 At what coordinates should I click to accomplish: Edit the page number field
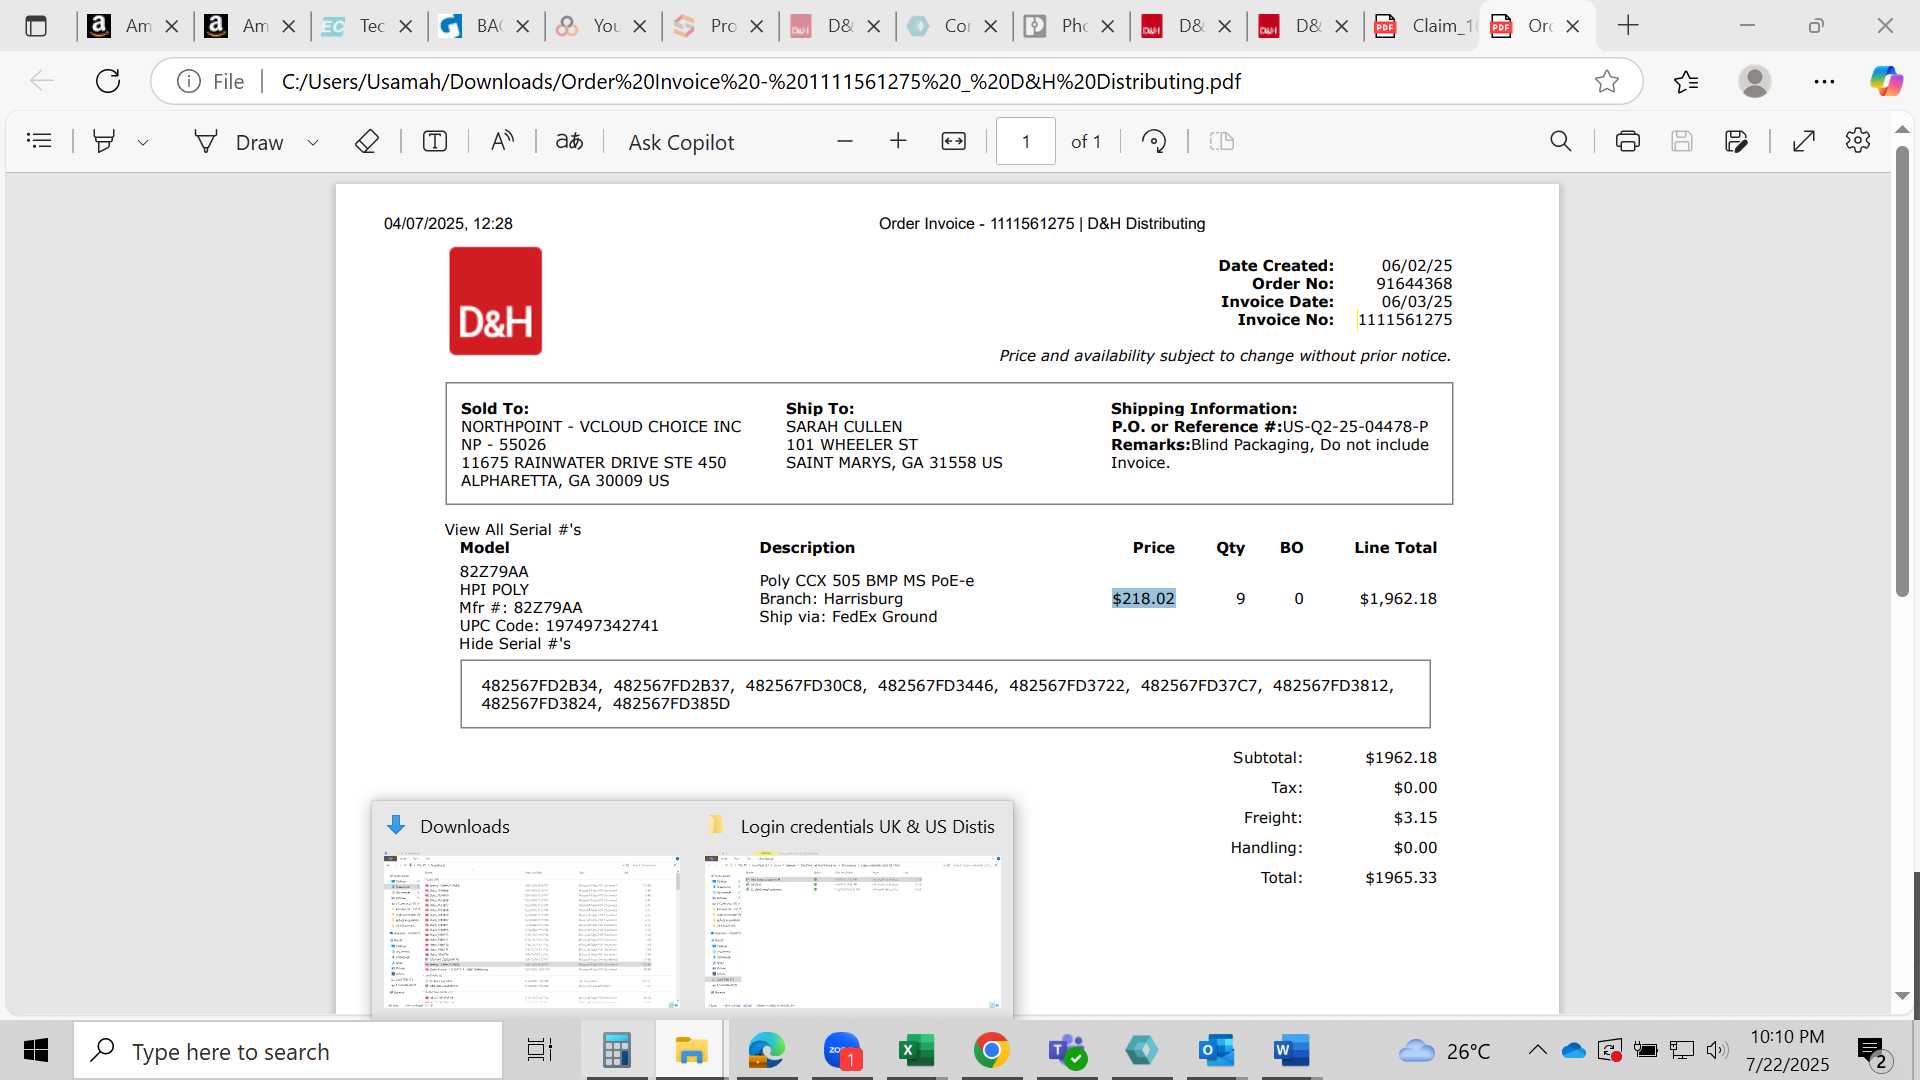[x=1025, y=141]
